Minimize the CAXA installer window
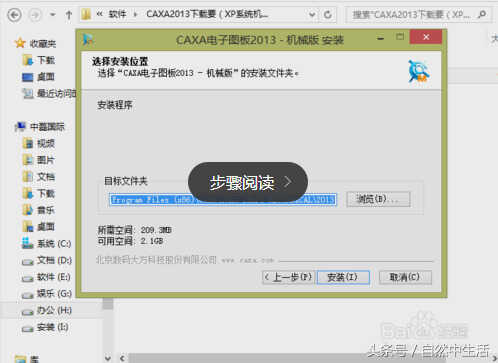 tap(380, 38)
